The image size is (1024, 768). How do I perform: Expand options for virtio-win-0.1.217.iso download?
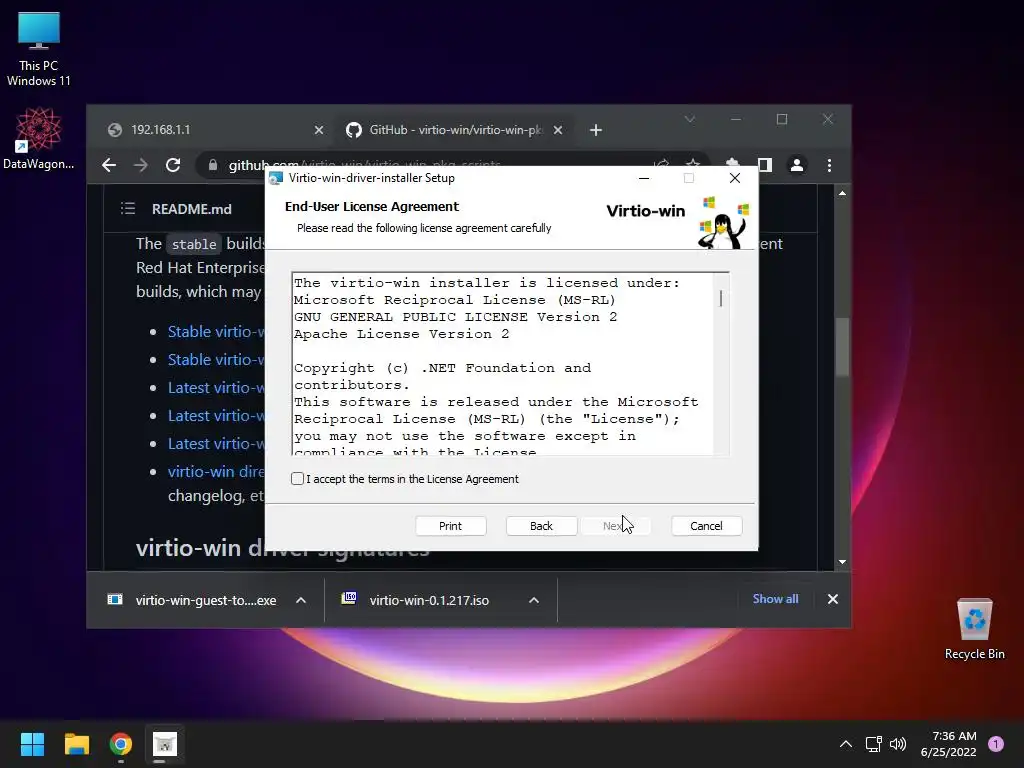pos(534,600)
